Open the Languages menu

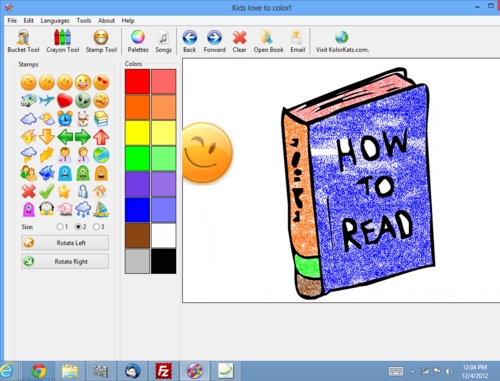(55, 21)
